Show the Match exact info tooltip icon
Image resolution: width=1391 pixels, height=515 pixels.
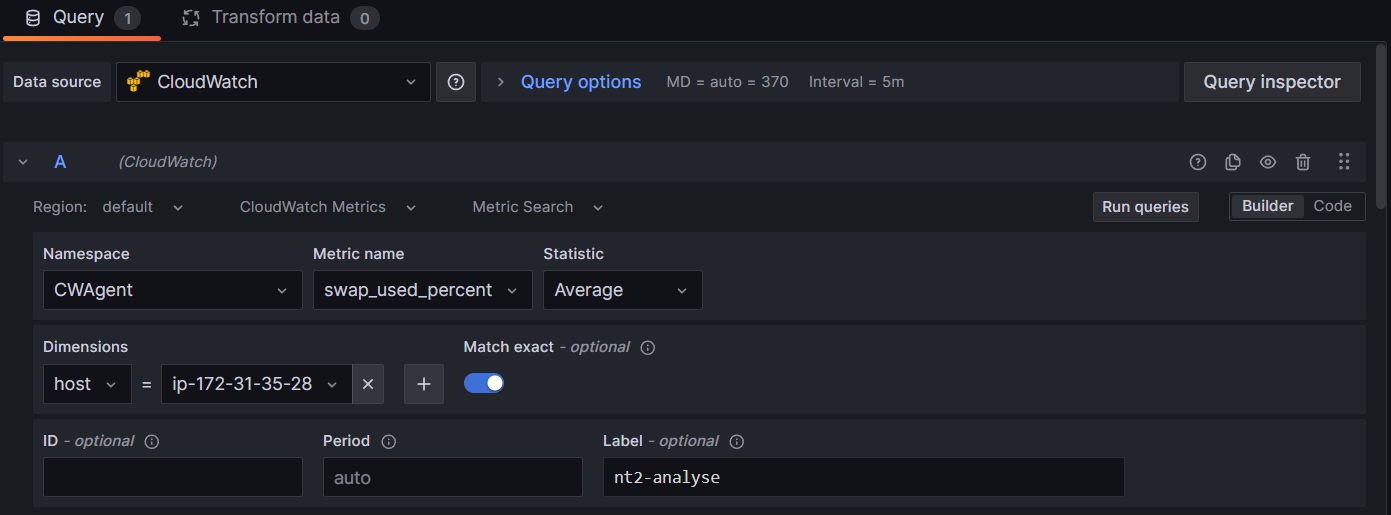point(648,348)
